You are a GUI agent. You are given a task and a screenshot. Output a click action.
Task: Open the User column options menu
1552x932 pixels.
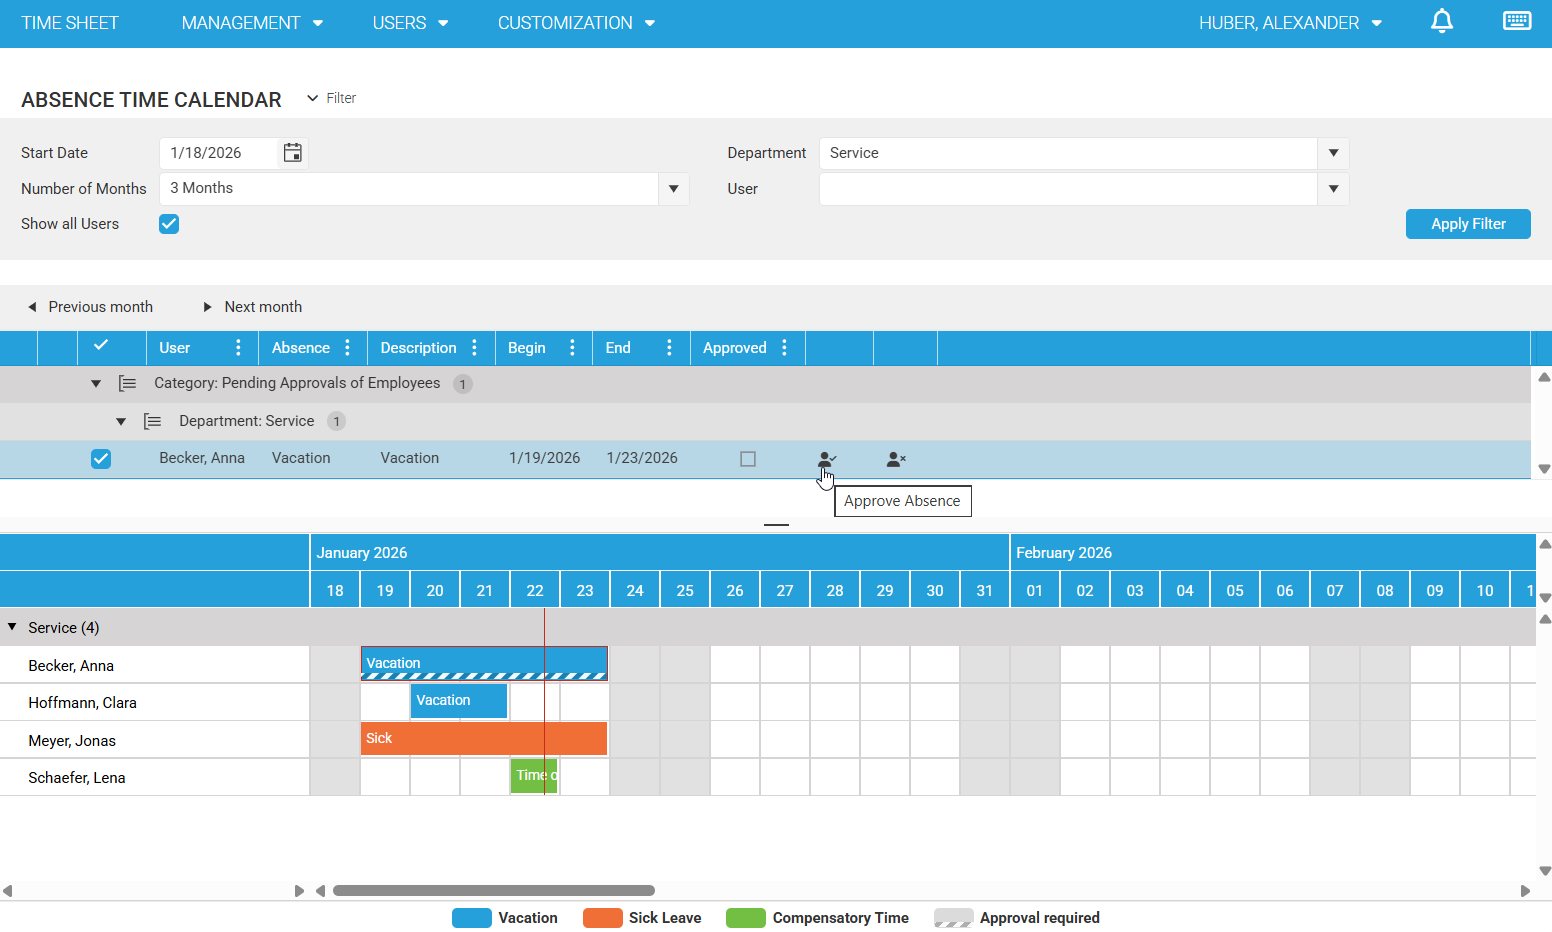tap(238, 348)
